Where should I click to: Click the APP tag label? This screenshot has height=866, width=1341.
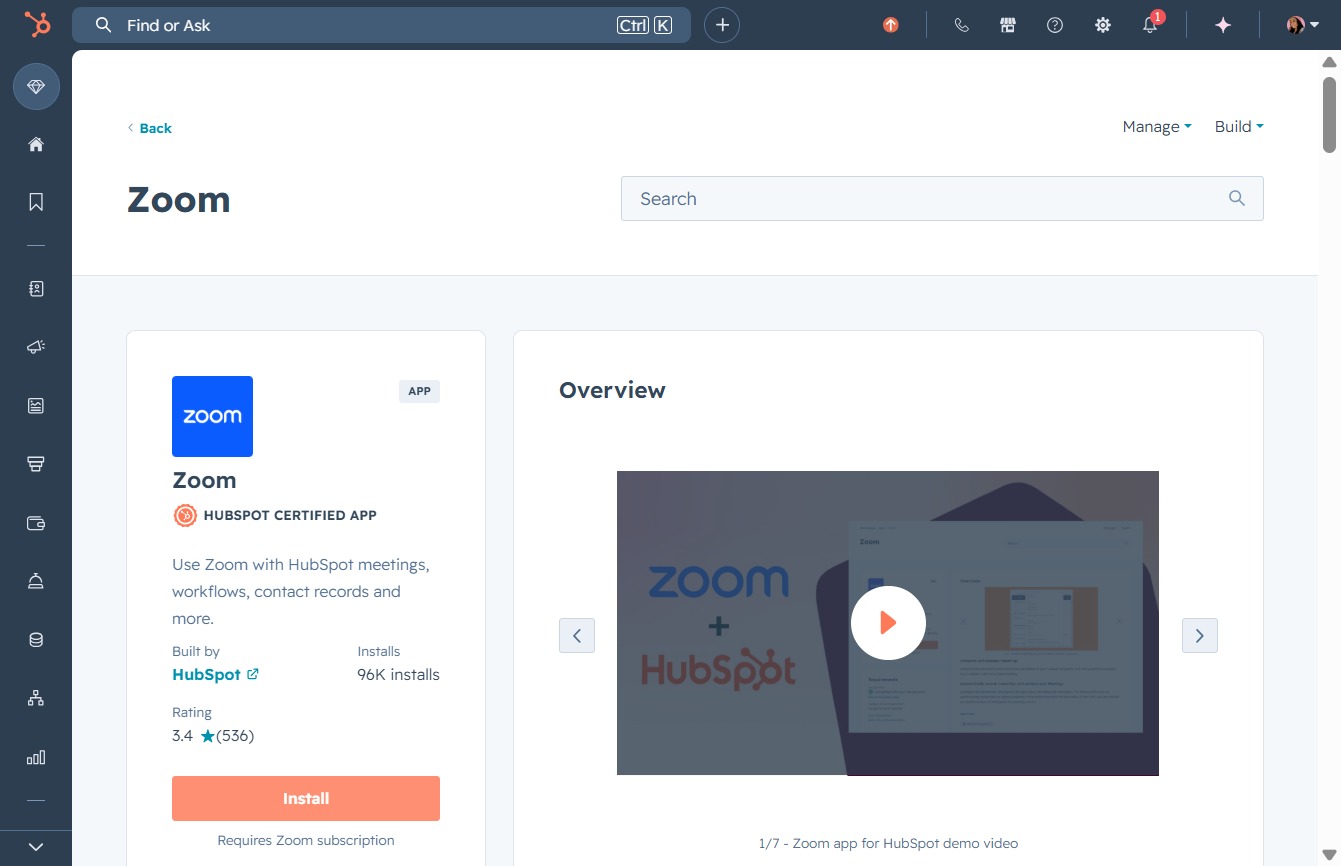(419, 391)
